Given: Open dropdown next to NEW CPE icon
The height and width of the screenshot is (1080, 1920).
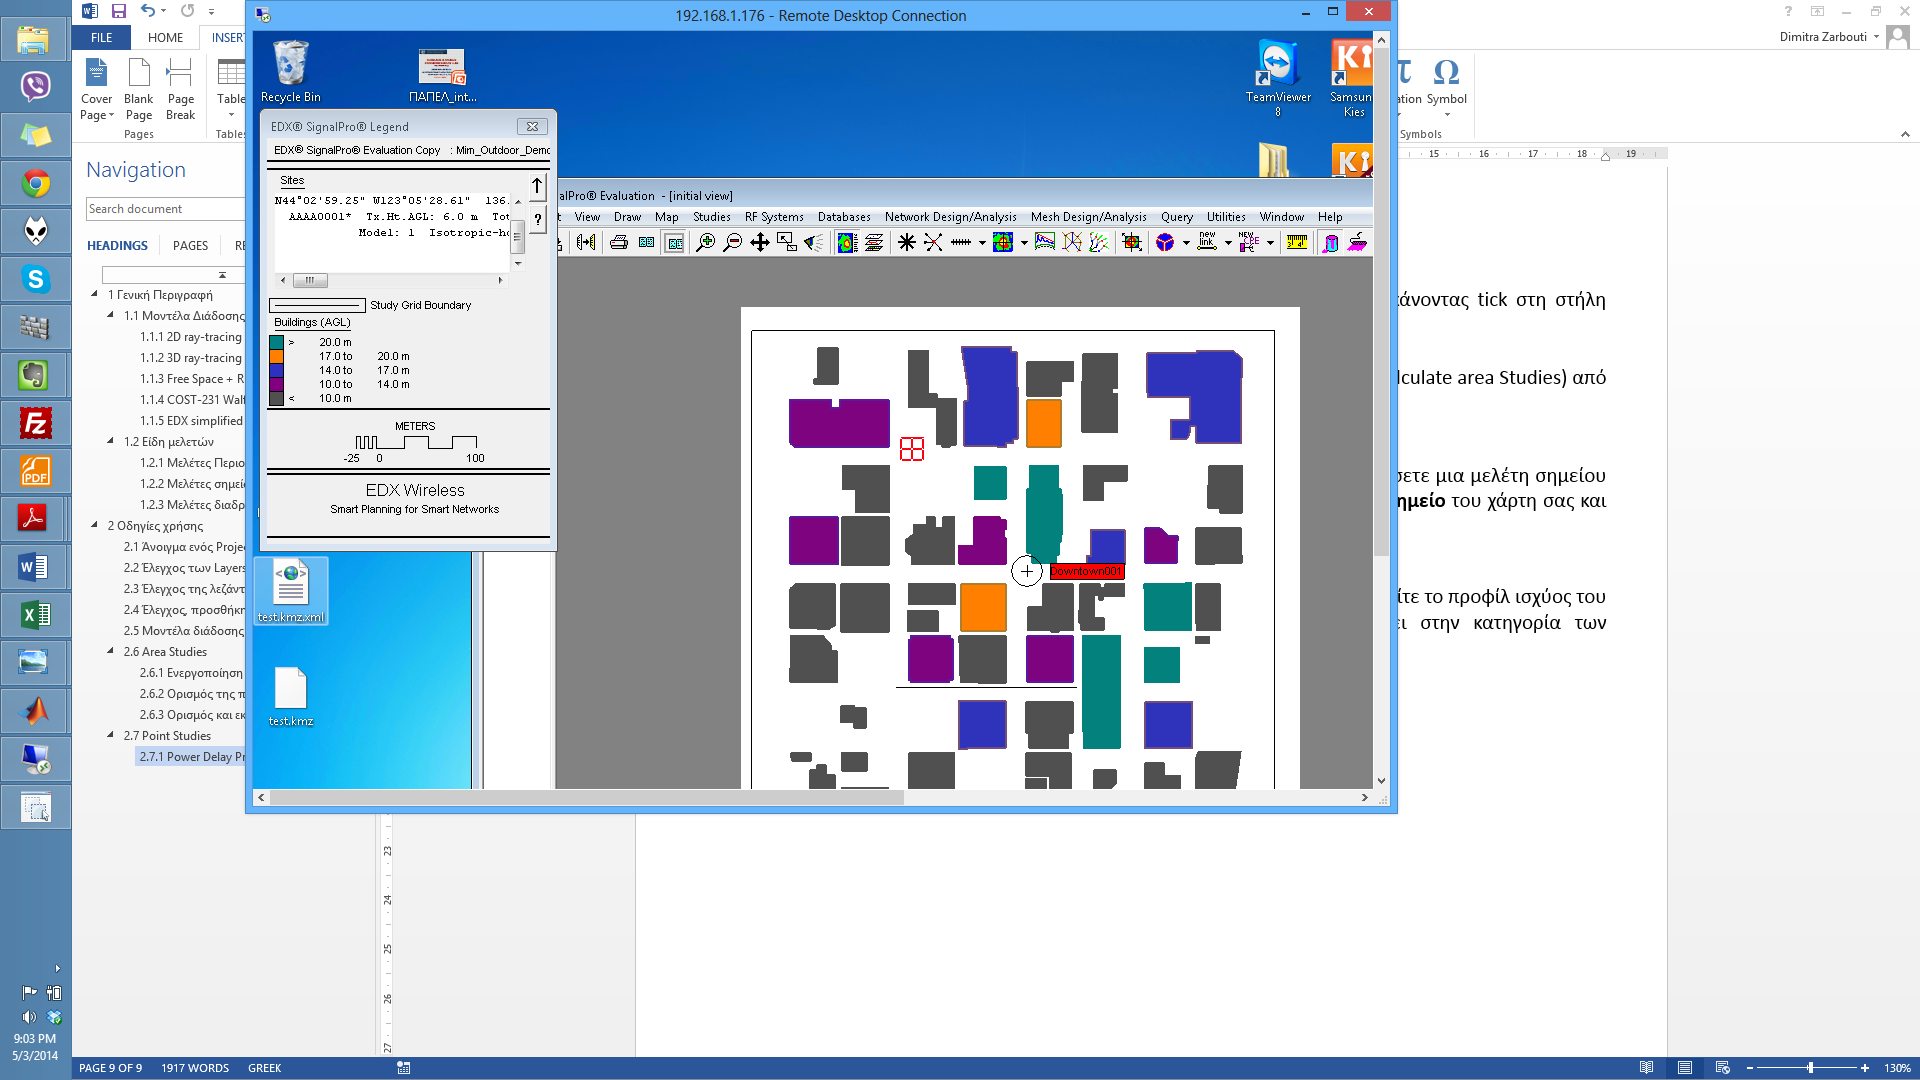Looking at the screenshot, I should pos(1270,243).
